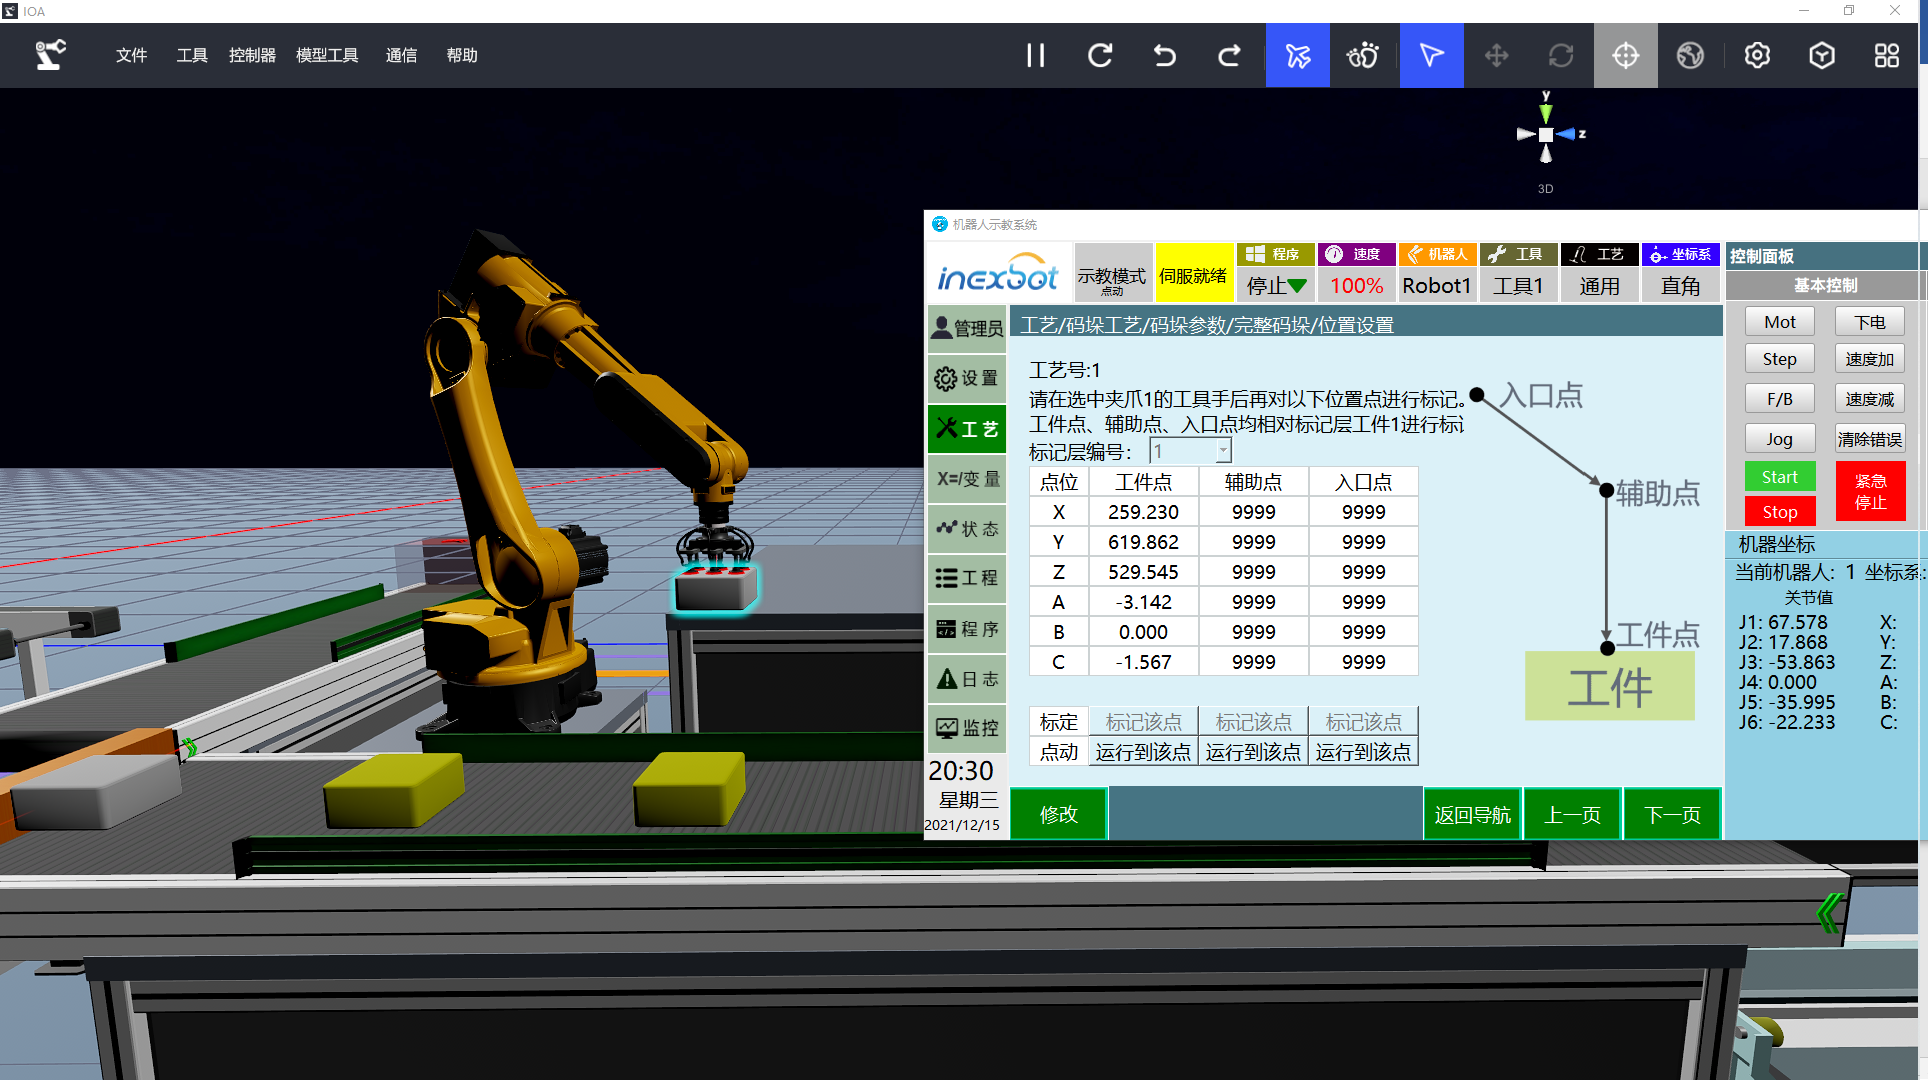Toggle the F/B direction button
Screen dimensions: 1928x1080
coord(1779,399)
